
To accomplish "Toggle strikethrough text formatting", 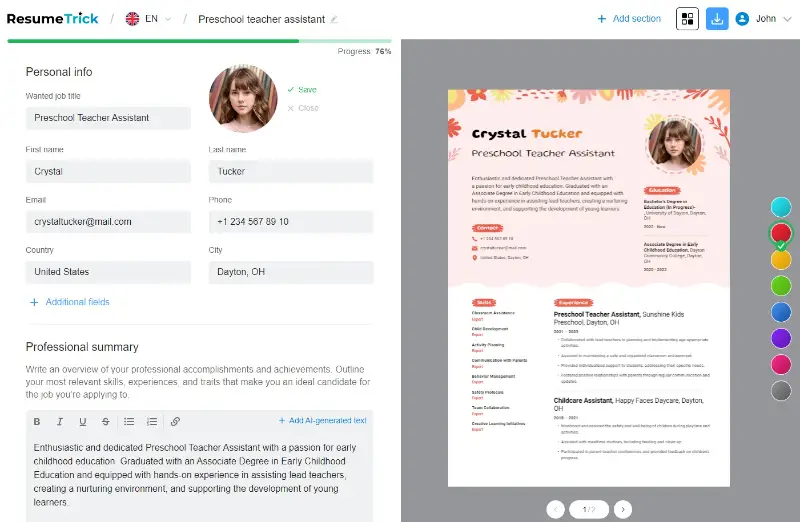I will [x=105, y=421].
